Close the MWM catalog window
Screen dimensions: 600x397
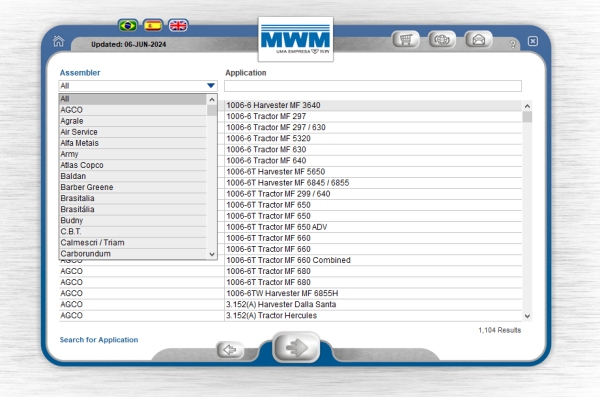pyautogui.click(x=533, y=41)
